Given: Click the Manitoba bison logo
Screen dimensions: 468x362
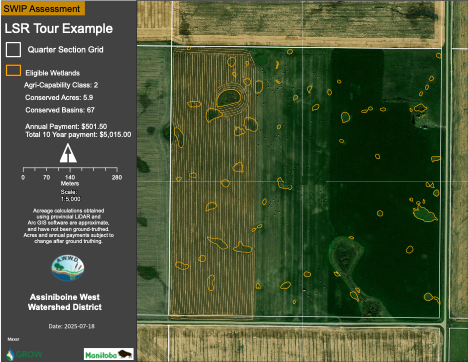Looking at the screenshot, I should point(109,354).
